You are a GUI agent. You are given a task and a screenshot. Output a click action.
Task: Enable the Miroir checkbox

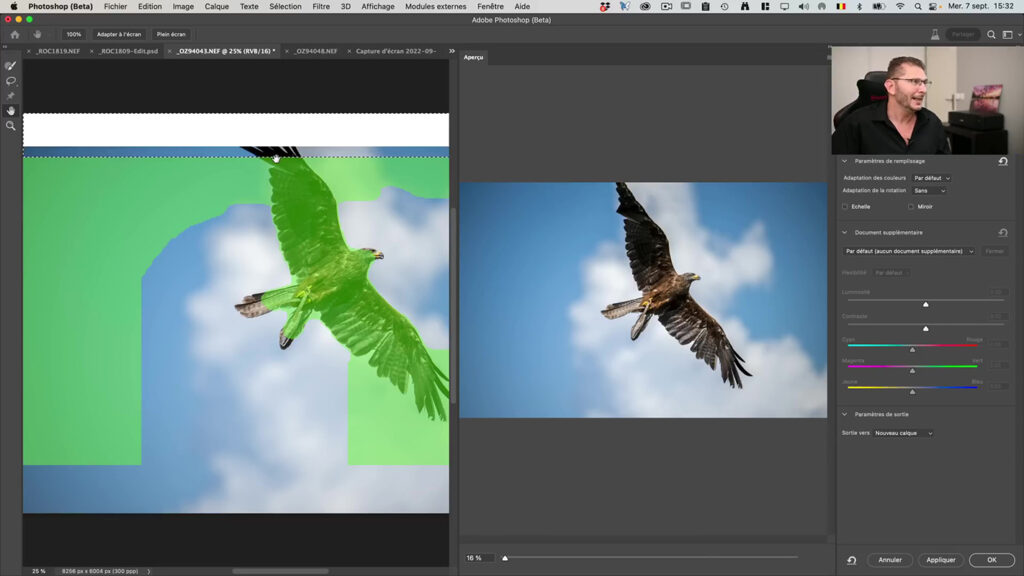point(911,207)
